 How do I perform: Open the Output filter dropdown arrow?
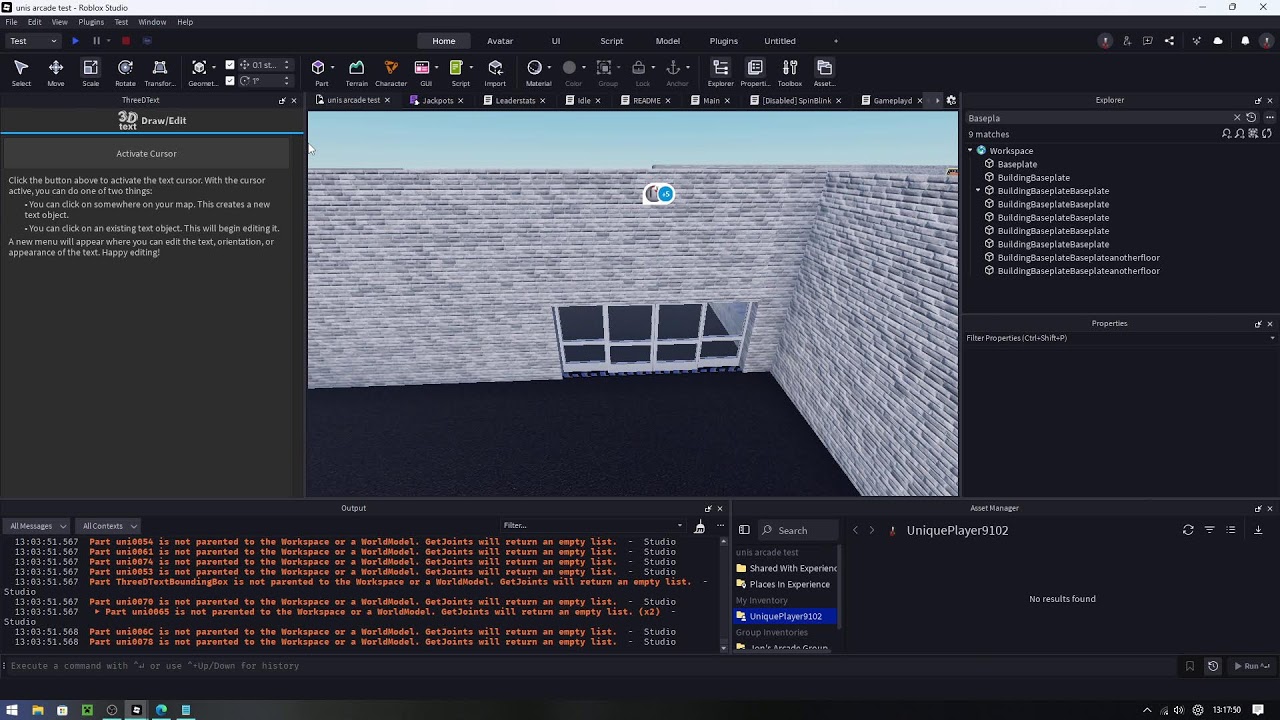(680, 526)
